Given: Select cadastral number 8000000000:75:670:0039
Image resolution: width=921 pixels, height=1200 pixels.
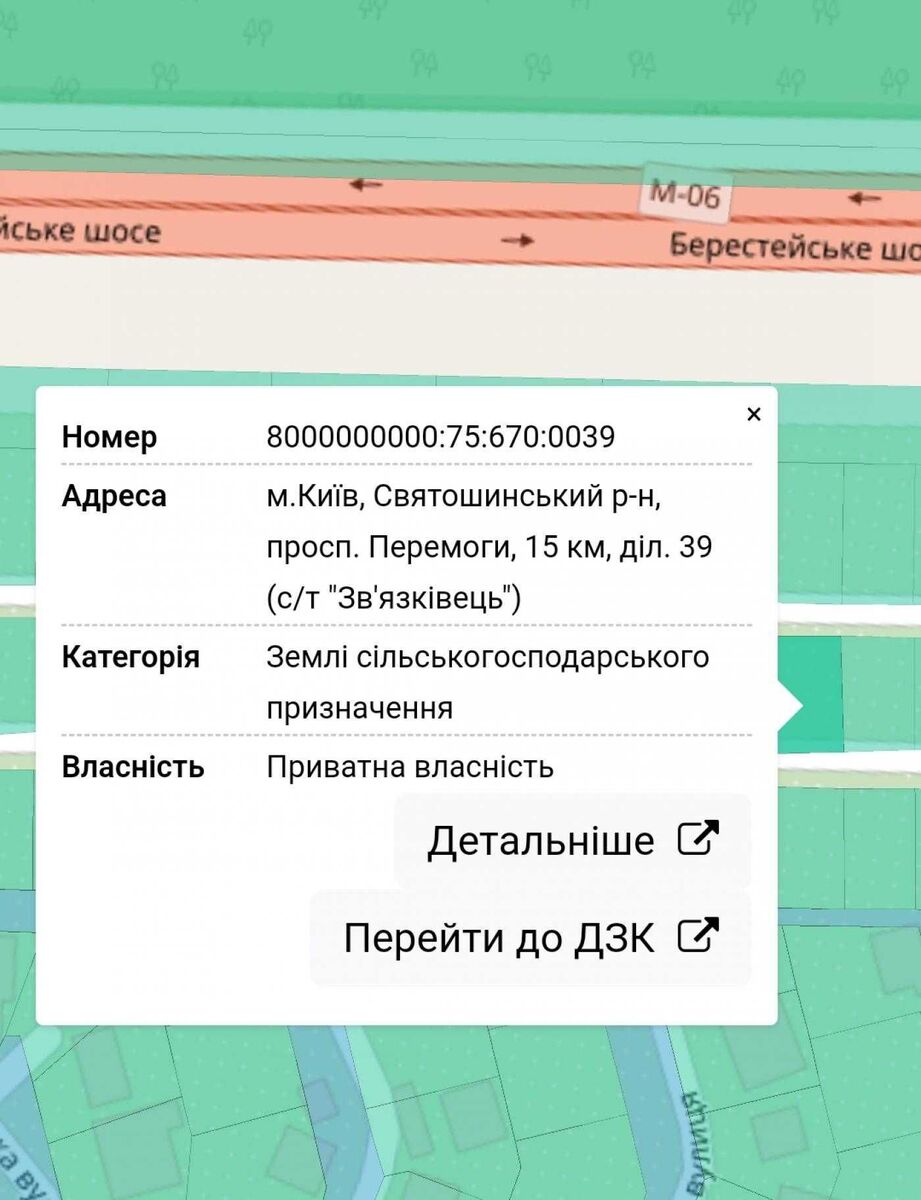Looking at the screenshot, I should pyautogui.click(x=440, y=437).
